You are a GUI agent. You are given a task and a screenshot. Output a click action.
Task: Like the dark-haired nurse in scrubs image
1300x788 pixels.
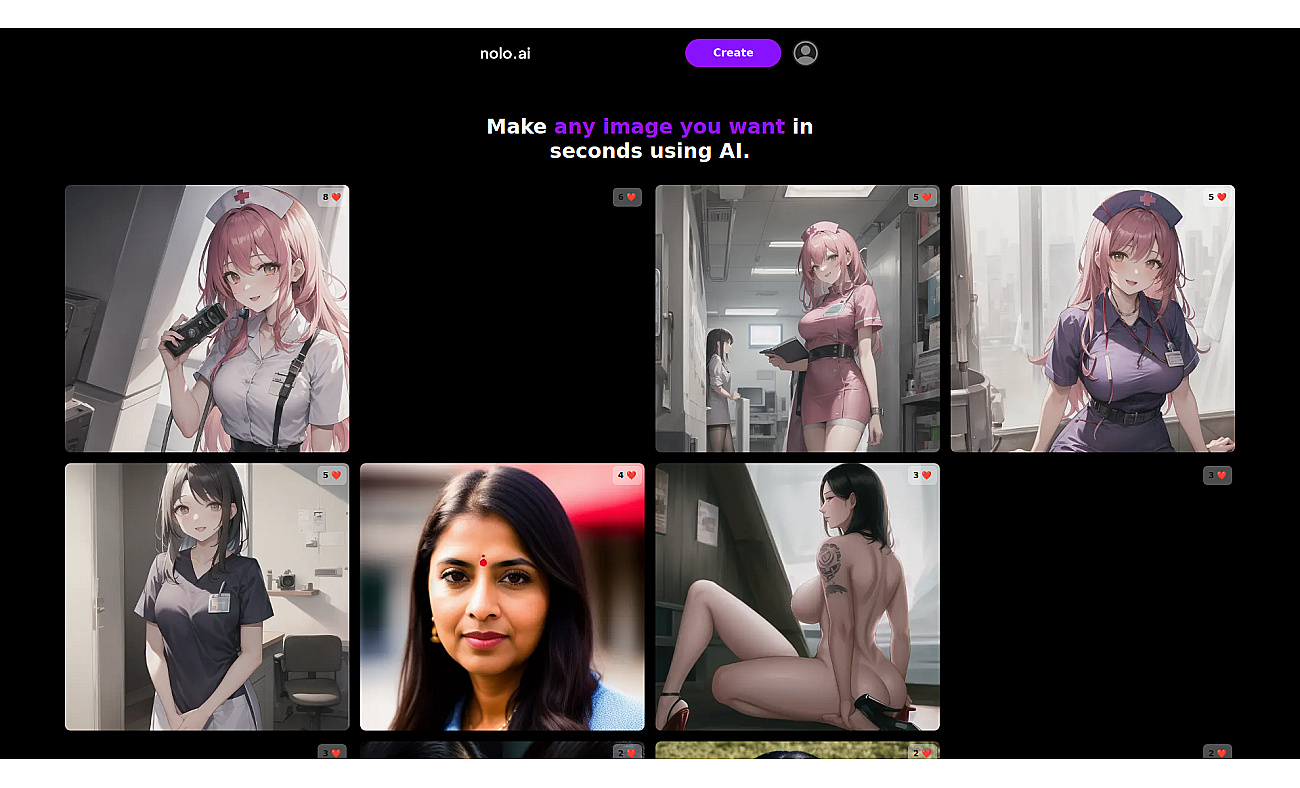(332, 475)
